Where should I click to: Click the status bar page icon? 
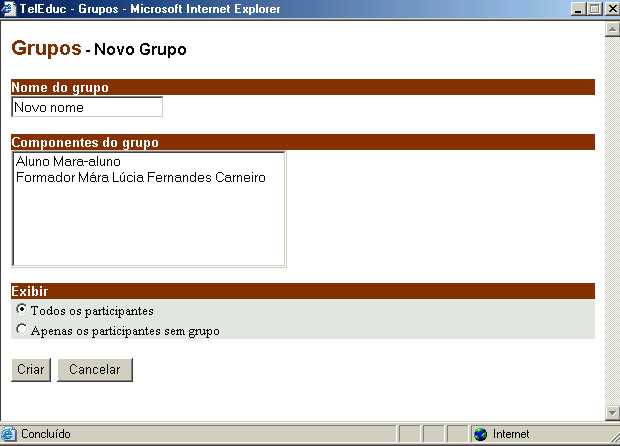[8, 434]
